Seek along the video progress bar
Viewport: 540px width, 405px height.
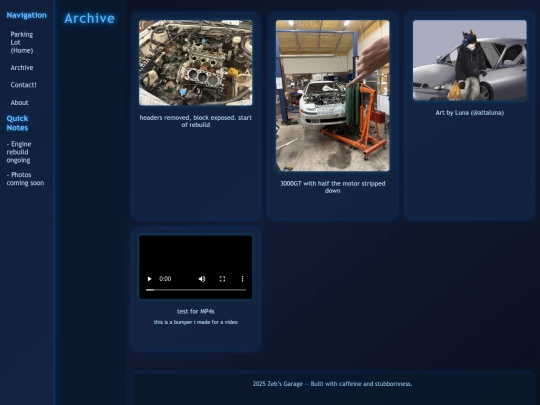pyautogui.click(x=196, y=290)
